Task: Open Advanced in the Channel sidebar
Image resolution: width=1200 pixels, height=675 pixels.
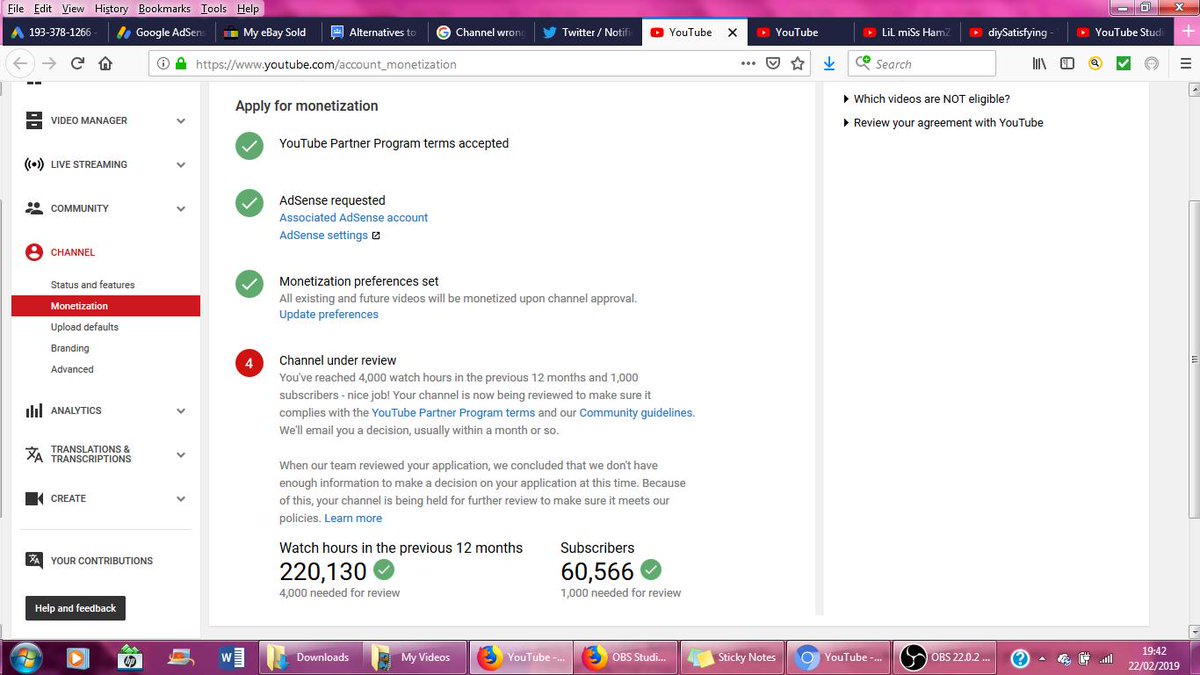Action: [72, 369]
